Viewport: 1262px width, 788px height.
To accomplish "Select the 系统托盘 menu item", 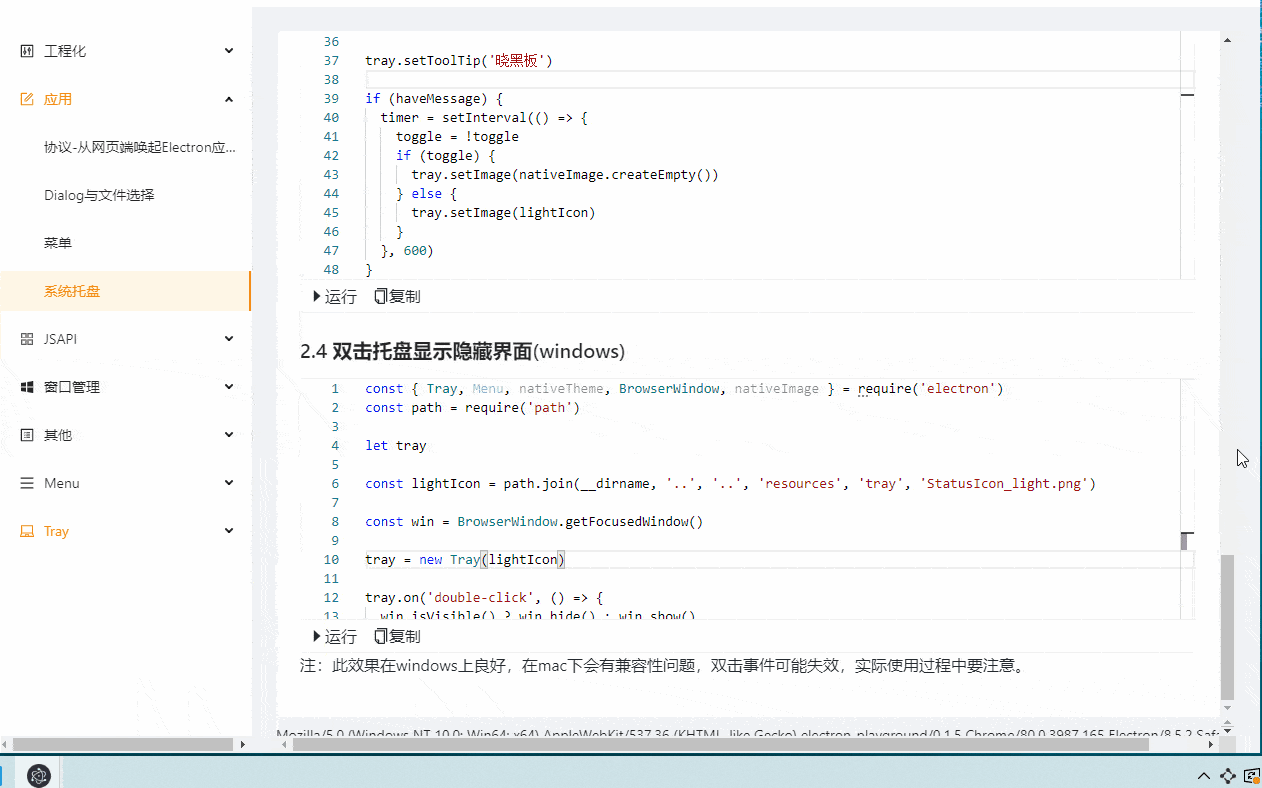I will (x=125, y=291).
